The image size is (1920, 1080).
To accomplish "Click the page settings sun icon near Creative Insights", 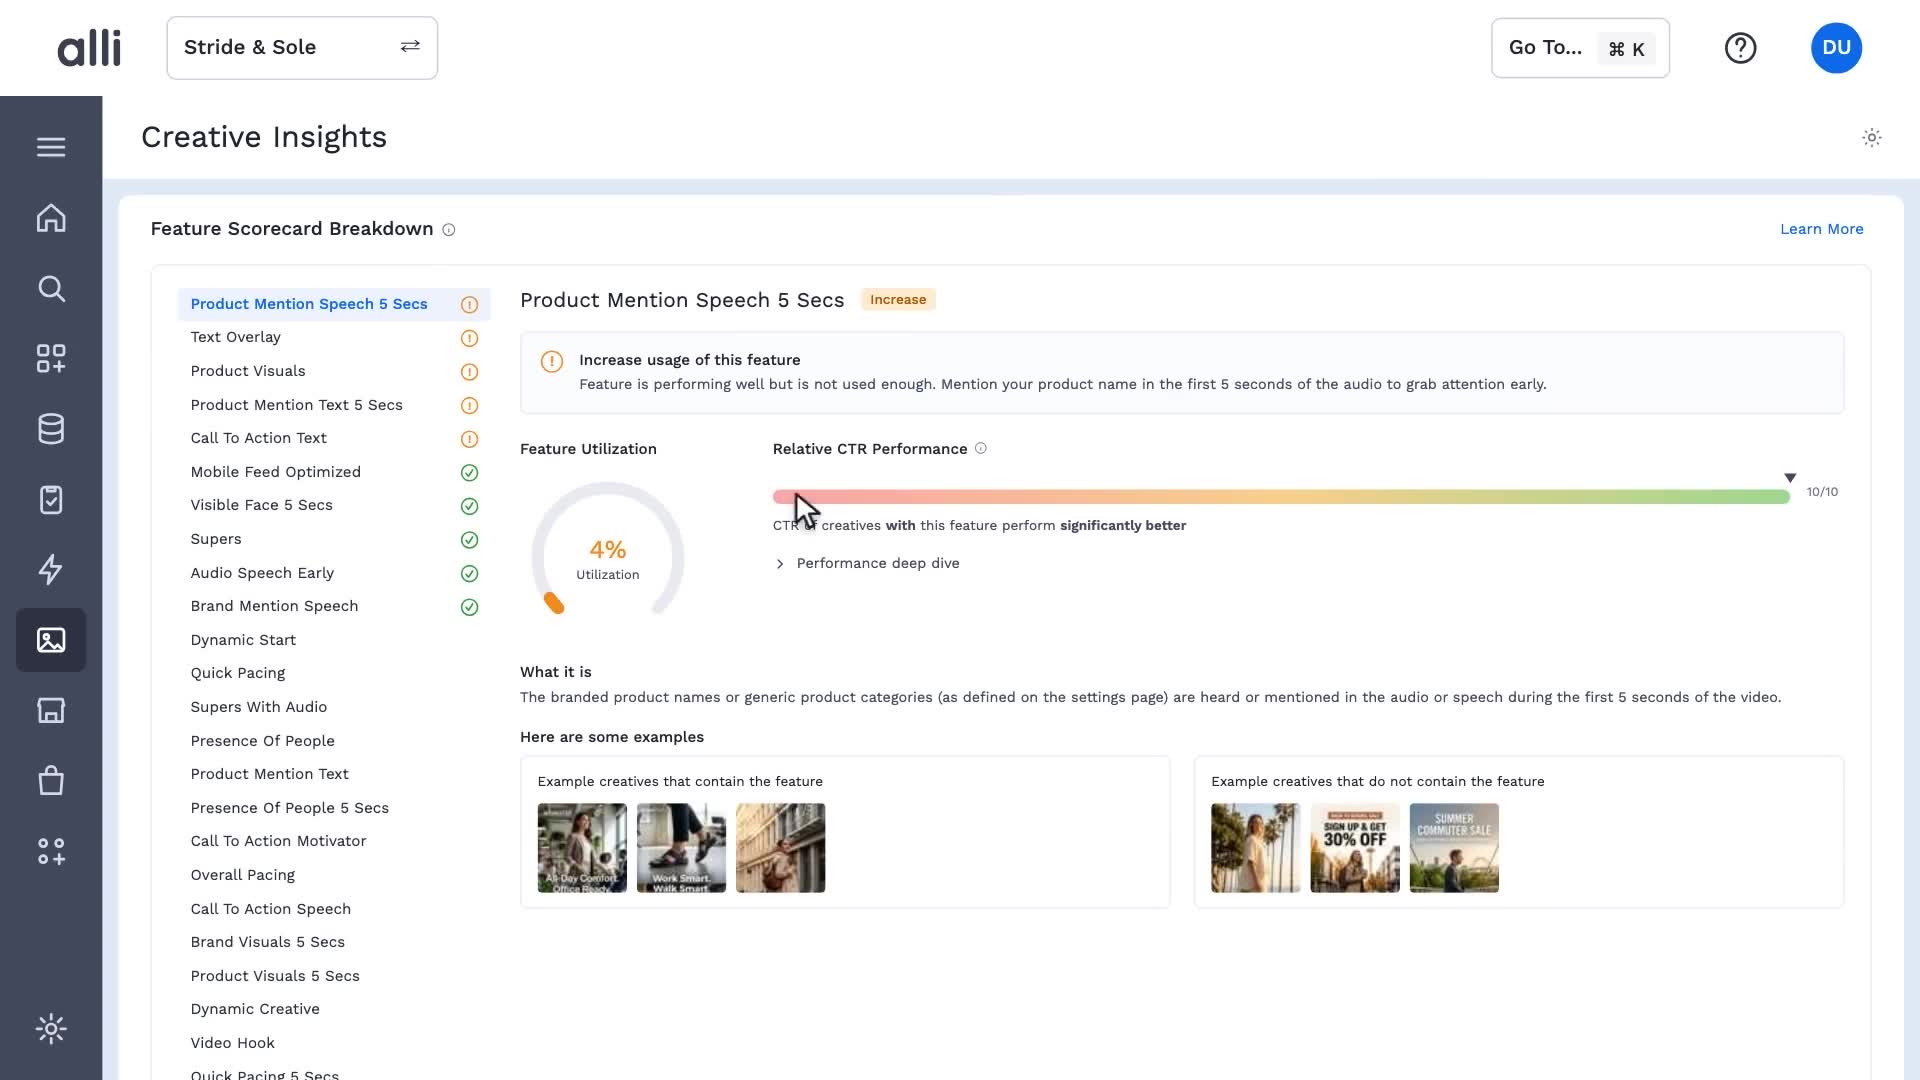I will [x=1872, y=138].
